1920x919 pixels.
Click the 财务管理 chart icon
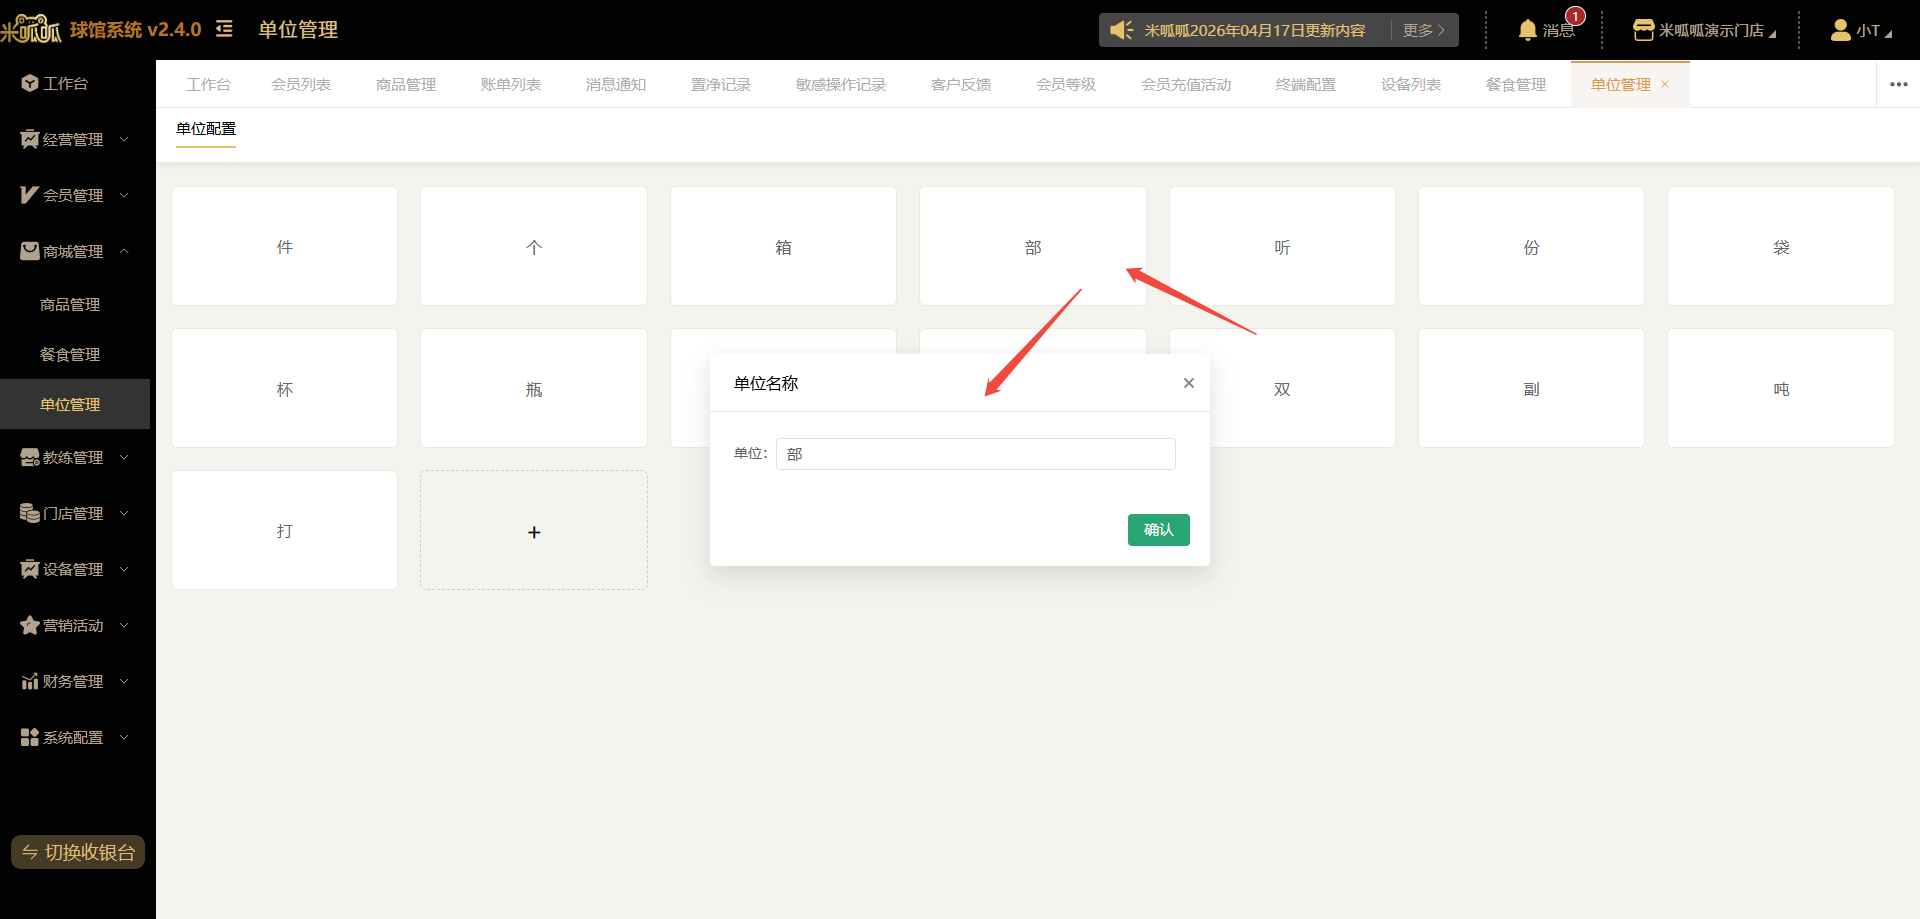coord(30,681)
